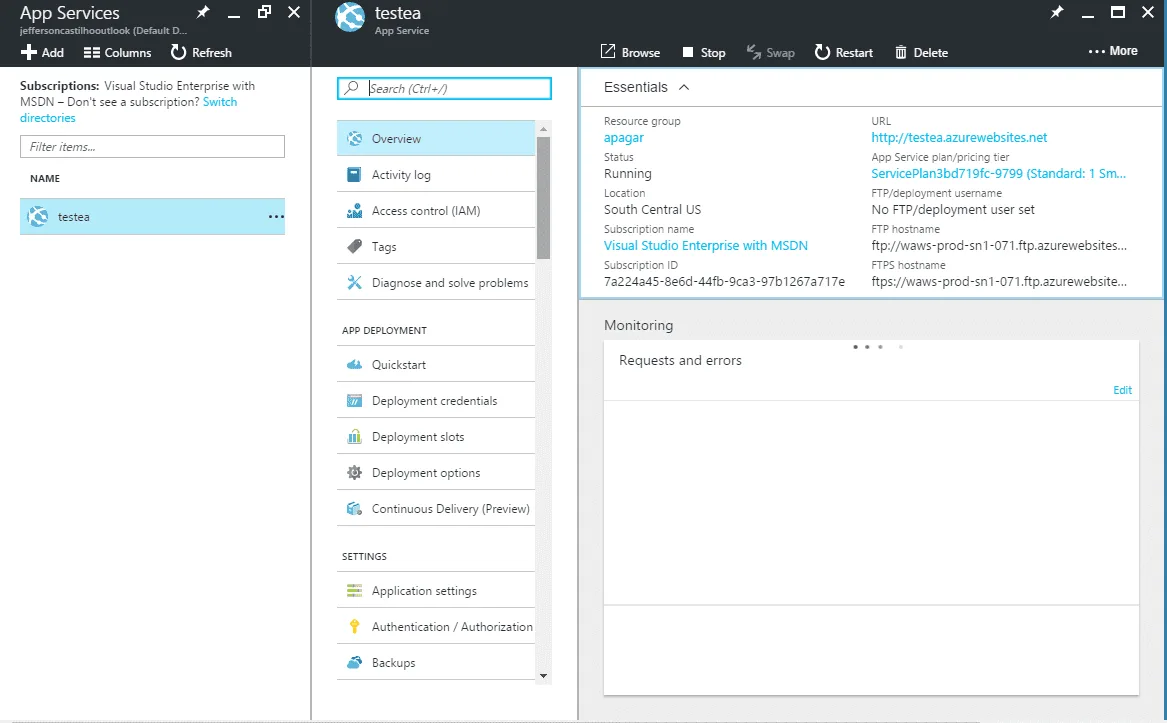
Task: Click the Overview globe icon in menu
Action: click(x=354, y=138)
